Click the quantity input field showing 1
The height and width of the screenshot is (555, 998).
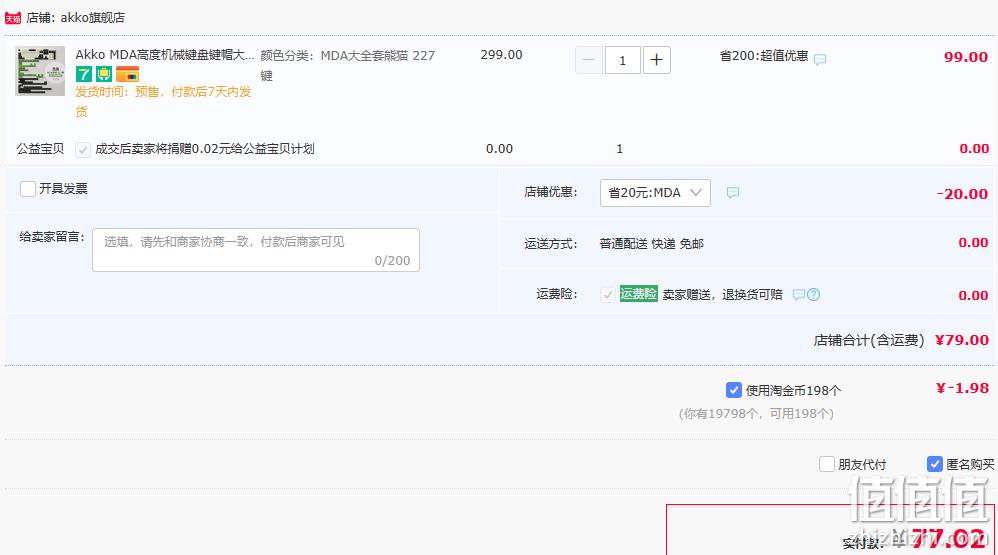(x=622, y=60)
